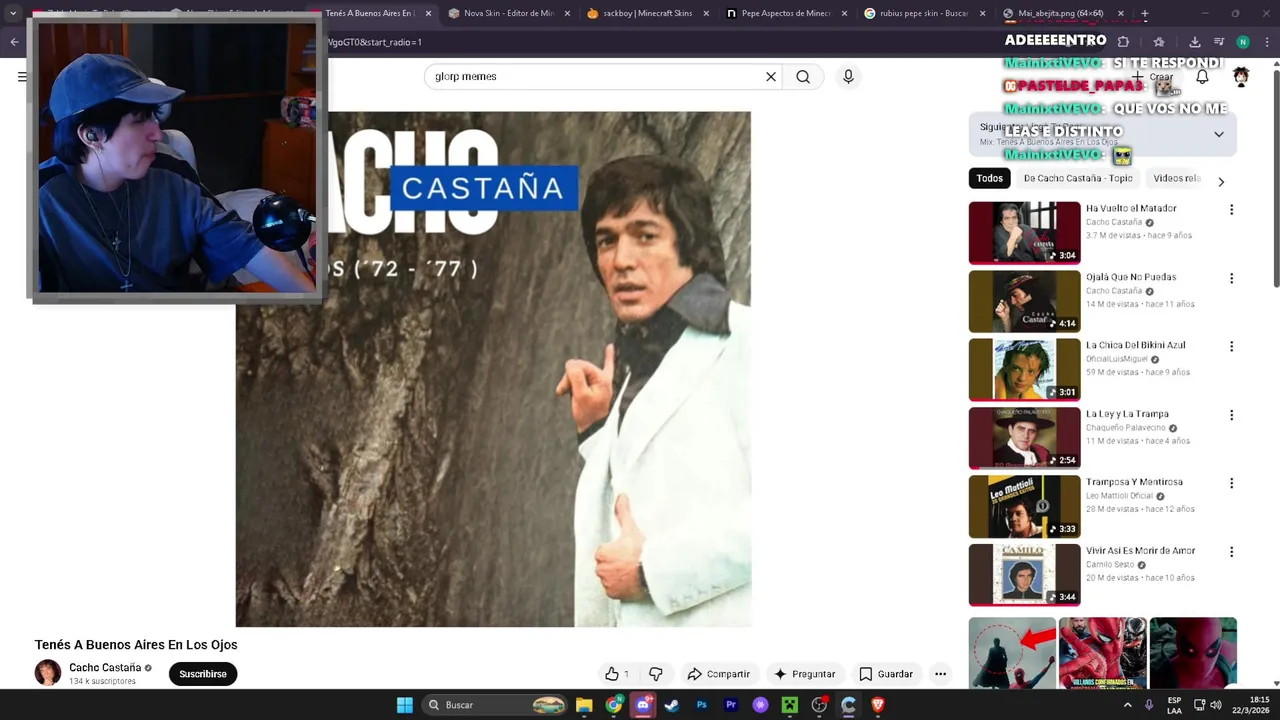The height and width of the screenshot is (720, 1280).
Task: Open the browser bookmarks star icon
Action: (x=1159, y=42)
